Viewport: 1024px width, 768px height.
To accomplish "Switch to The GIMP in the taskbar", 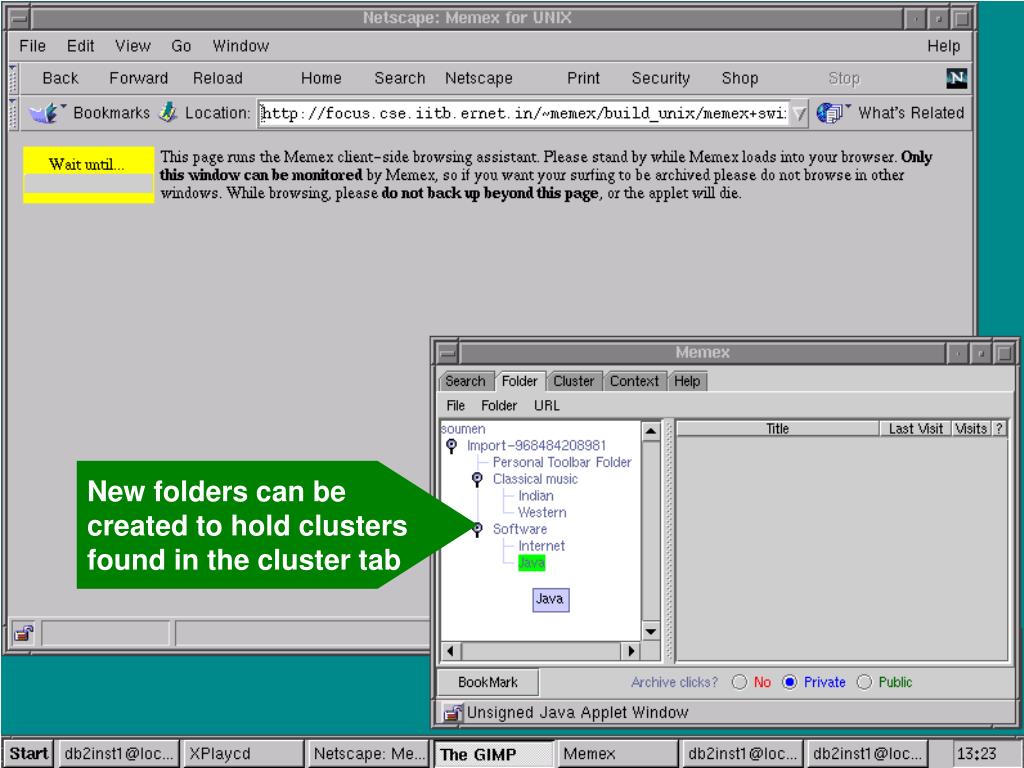I will coord(493,754).
